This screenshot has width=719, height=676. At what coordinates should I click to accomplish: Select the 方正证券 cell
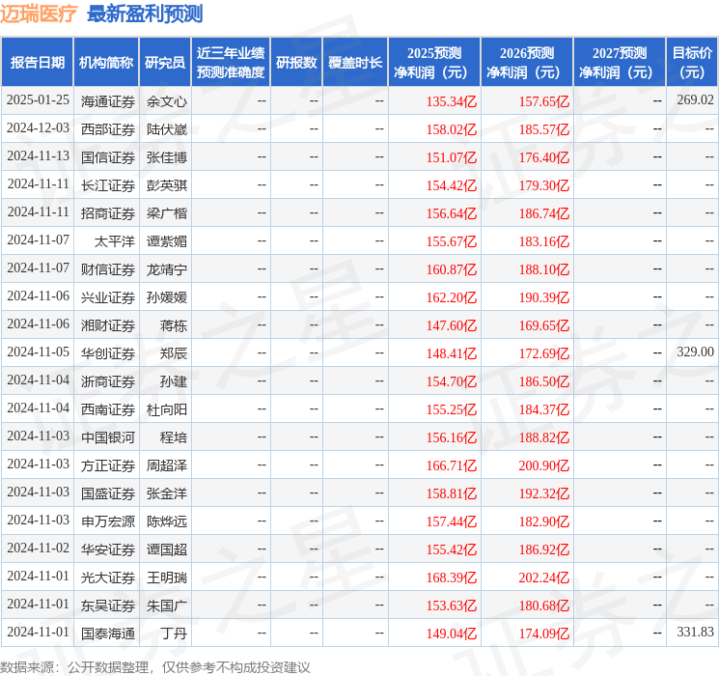[x=108, y=465]
